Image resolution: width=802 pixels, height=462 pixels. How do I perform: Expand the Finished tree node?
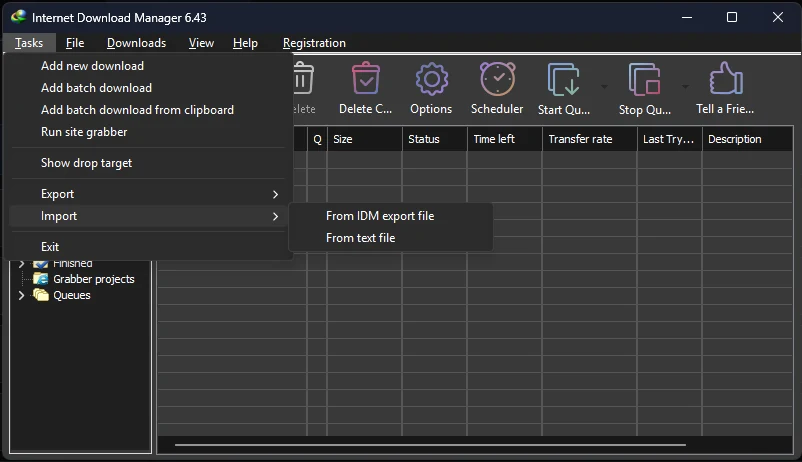coord(21,263)
